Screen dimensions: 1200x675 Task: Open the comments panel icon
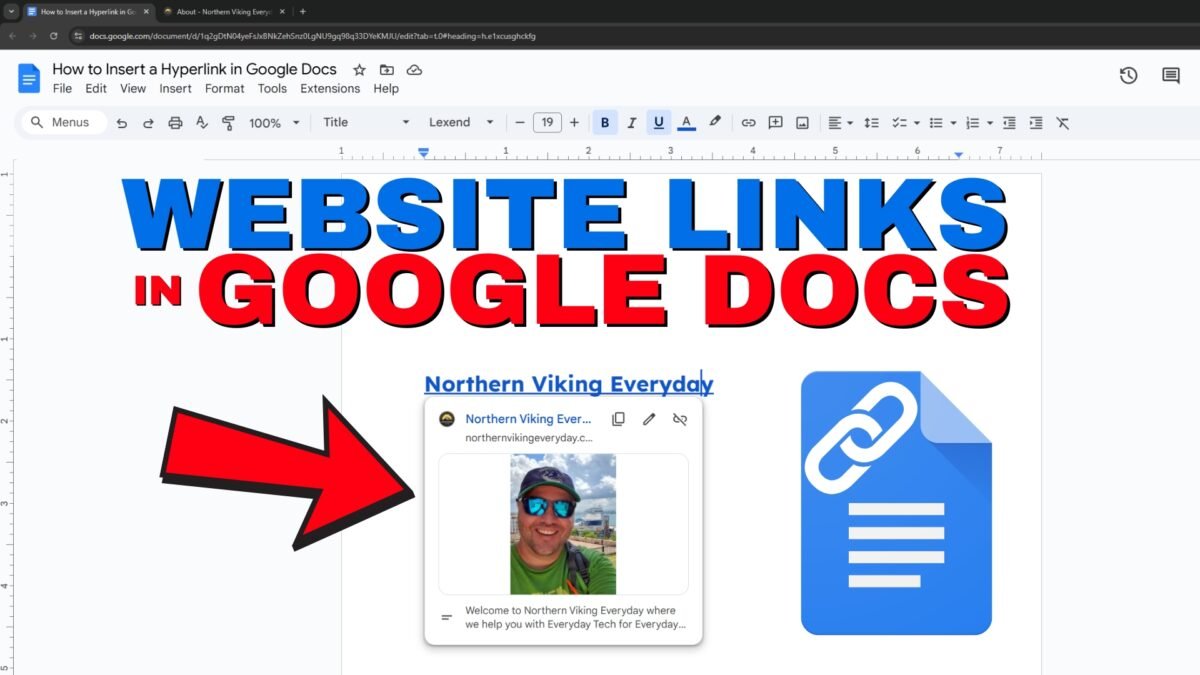point(1170,76)
